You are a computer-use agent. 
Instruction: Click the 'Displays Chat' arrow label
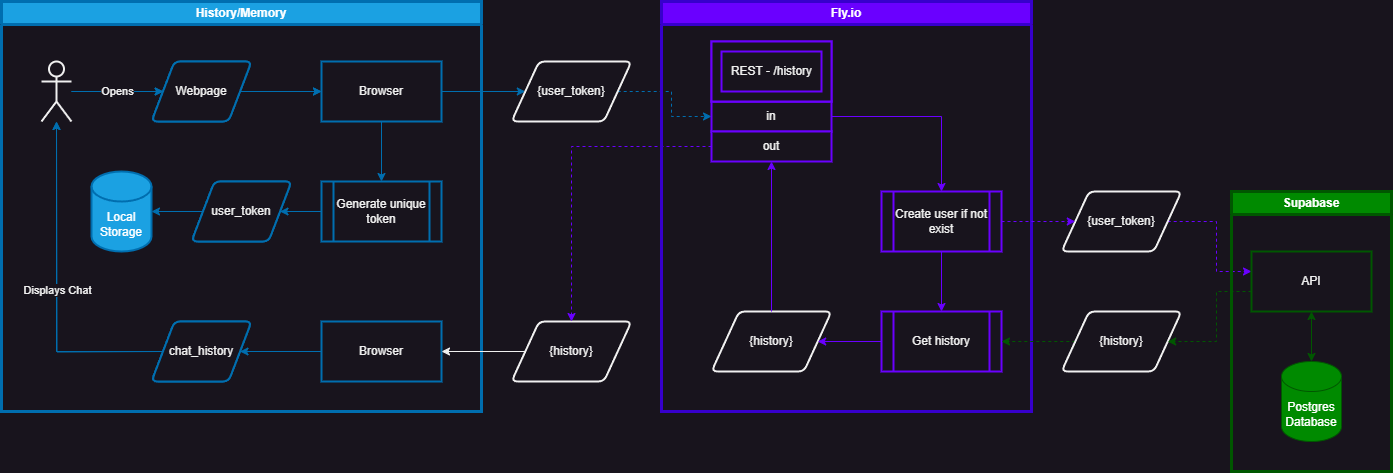[57, 290]
